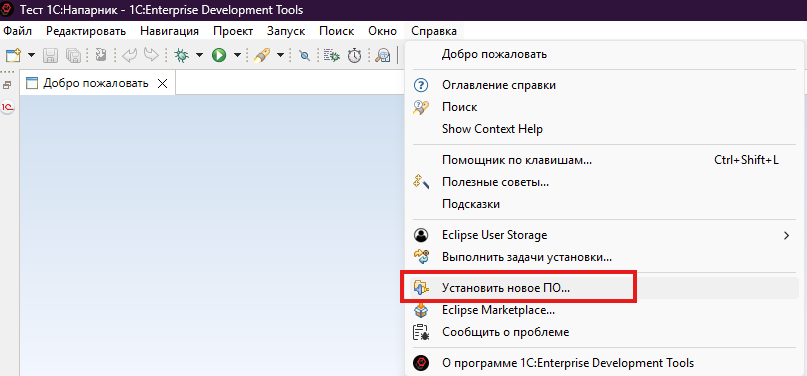Click the magnifier search icon in toolbar
This screenshot has width=807, height=376.
coord(383,55)
